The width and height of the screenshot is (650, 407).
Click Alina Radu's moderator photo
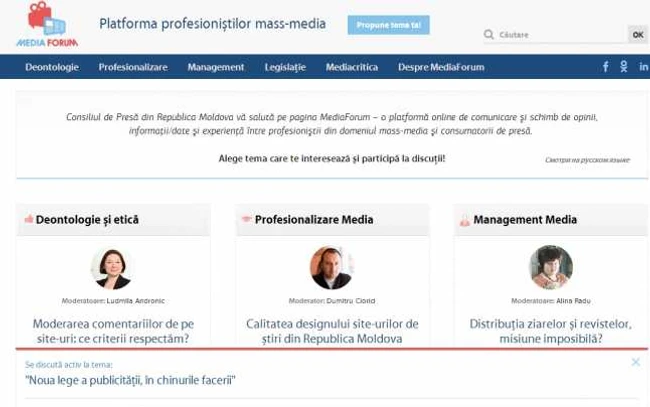point(551,267)
